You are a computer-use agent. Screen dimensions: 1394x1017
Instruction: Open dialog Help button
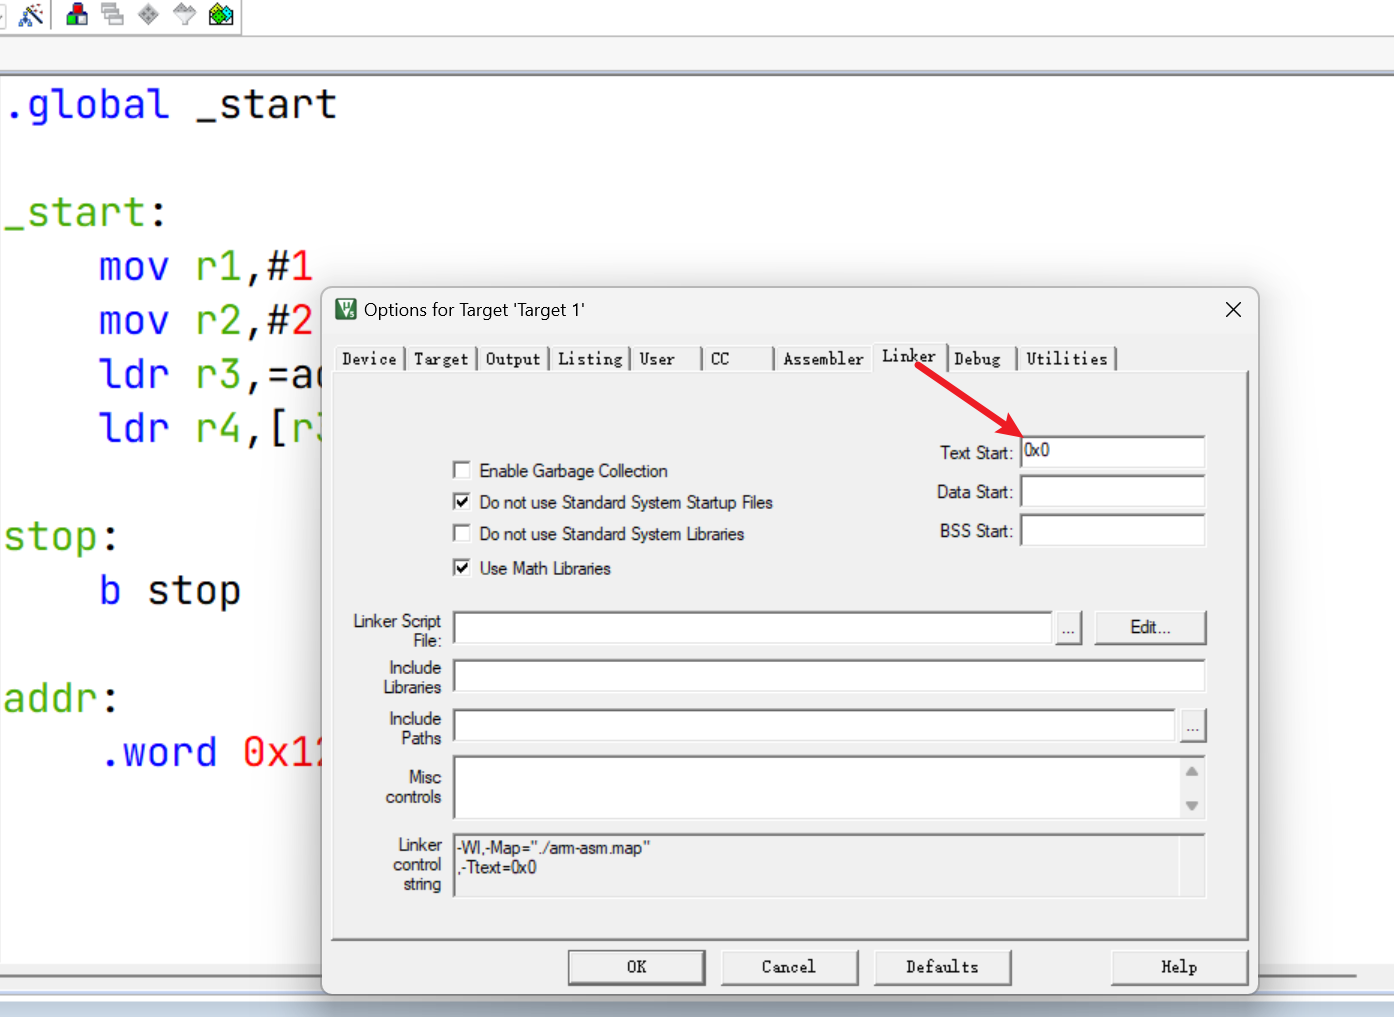[x=1179, y=967]
